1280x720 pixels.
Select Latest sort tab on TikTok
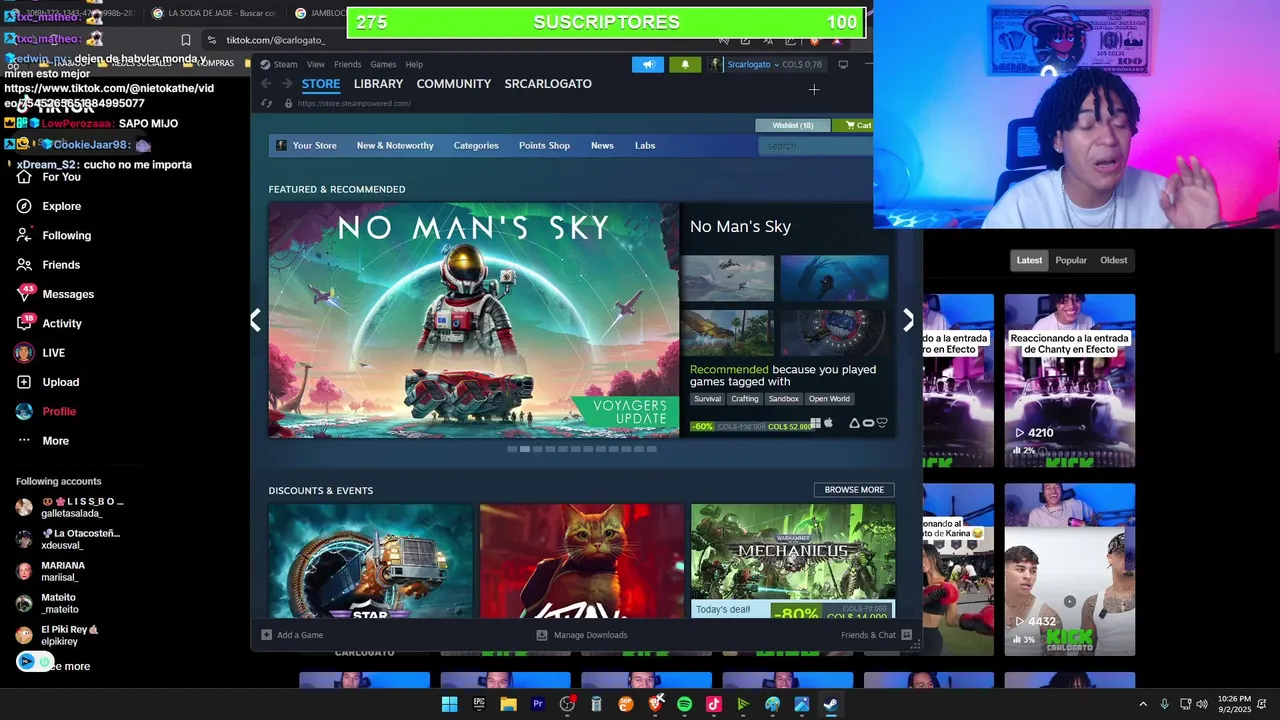click(x=1029, y=260)
